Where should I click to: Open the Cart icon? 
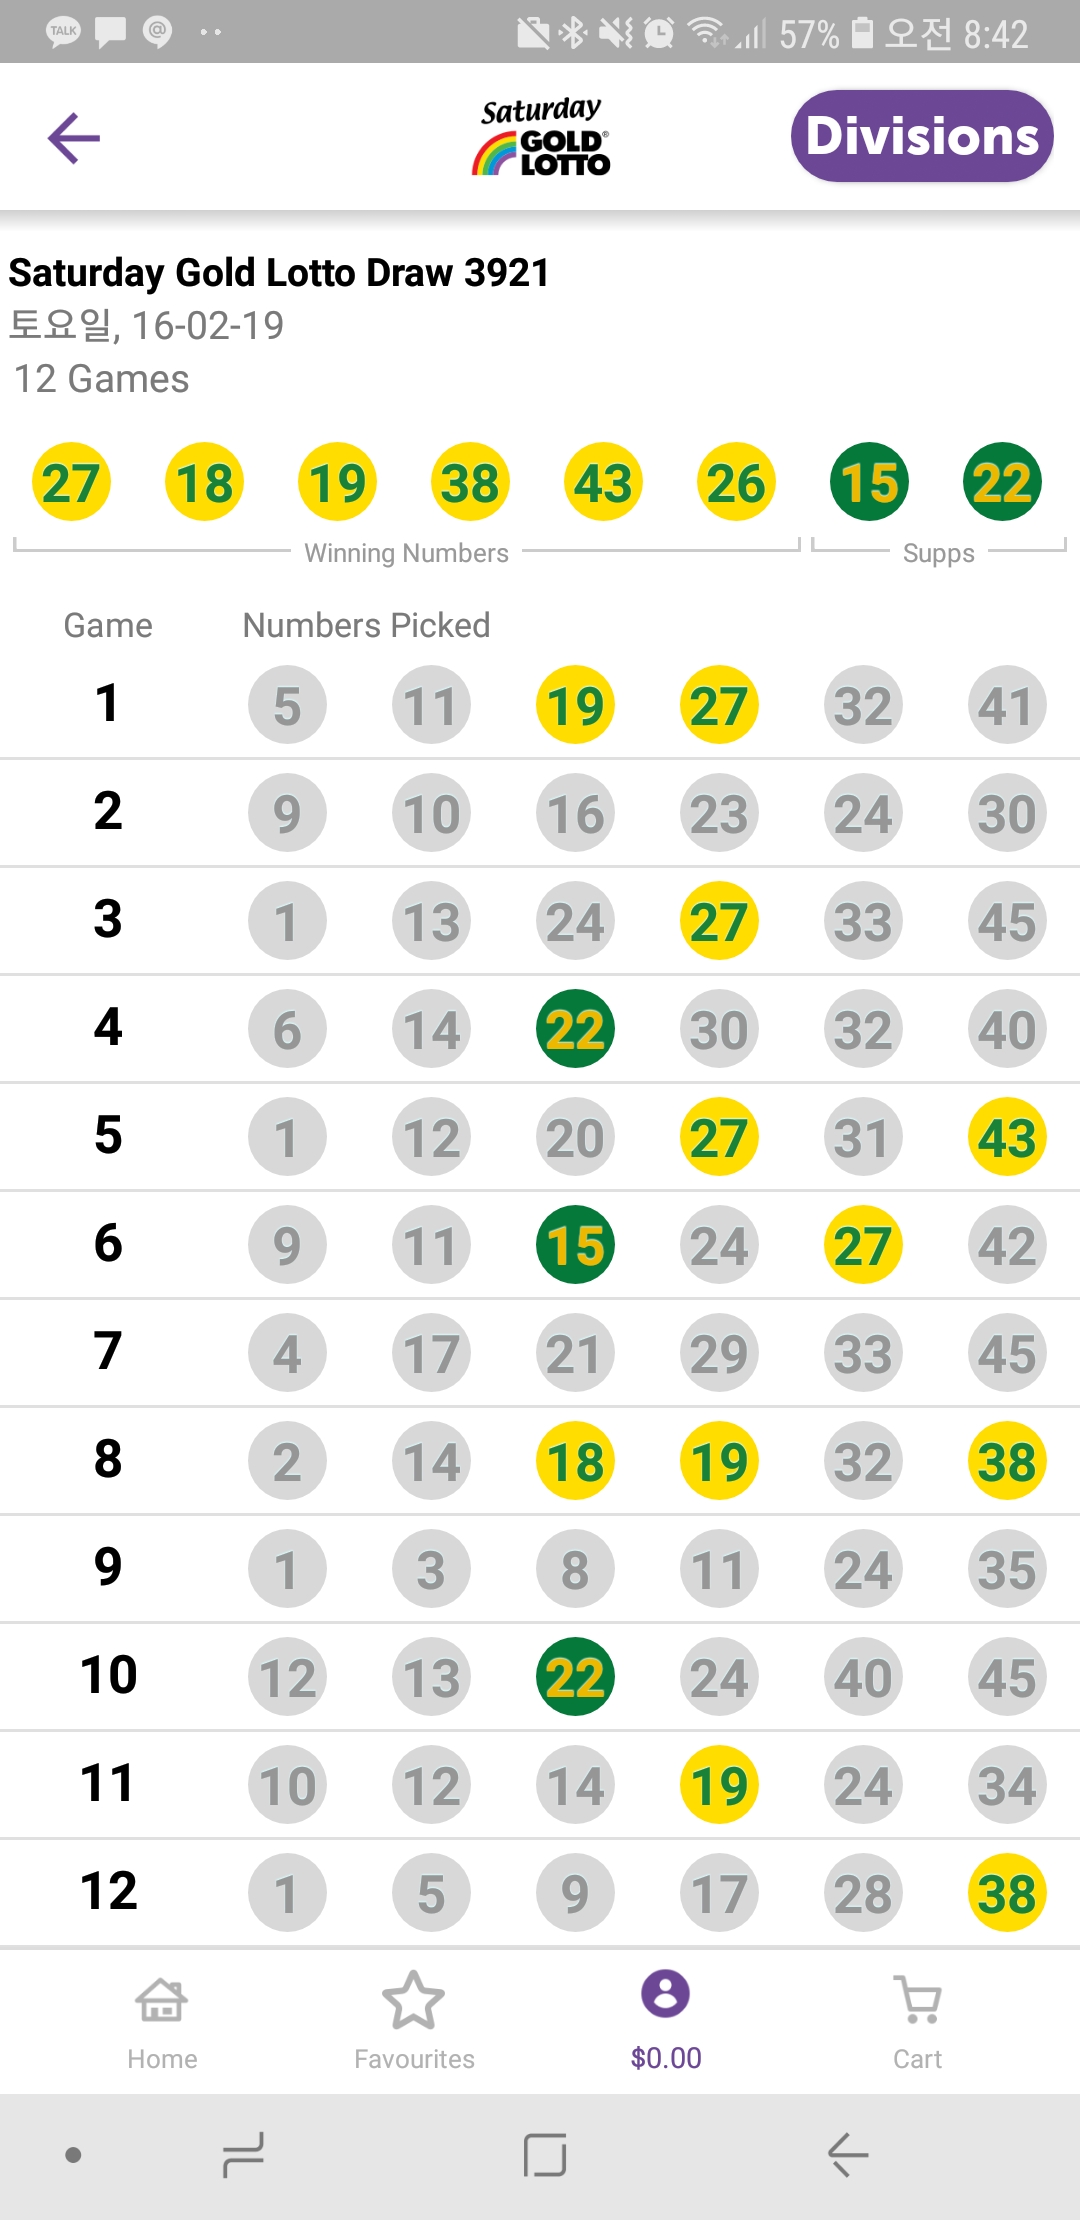(x=918, y=2020)
